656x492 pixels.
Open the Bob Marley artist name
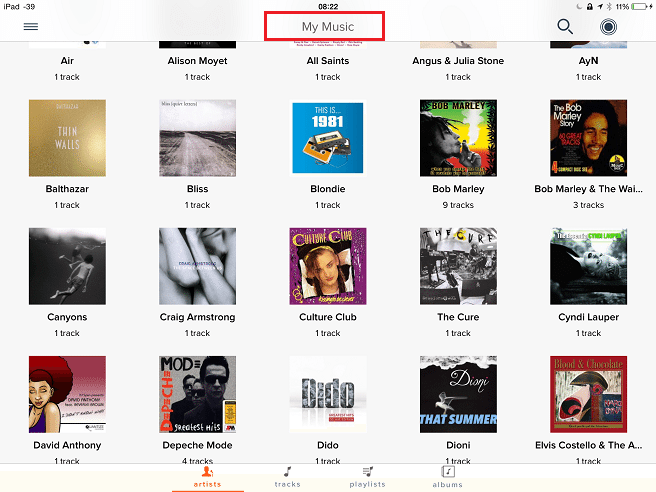[x=458, y=189]
